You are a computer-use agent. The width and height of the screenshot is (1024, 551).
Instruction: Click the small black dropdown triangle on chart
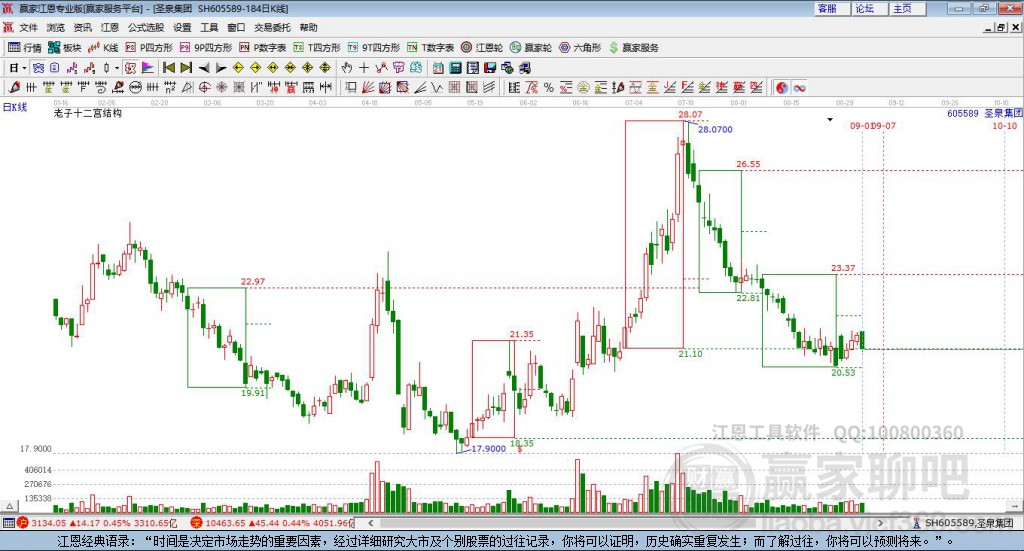(830, 119)
